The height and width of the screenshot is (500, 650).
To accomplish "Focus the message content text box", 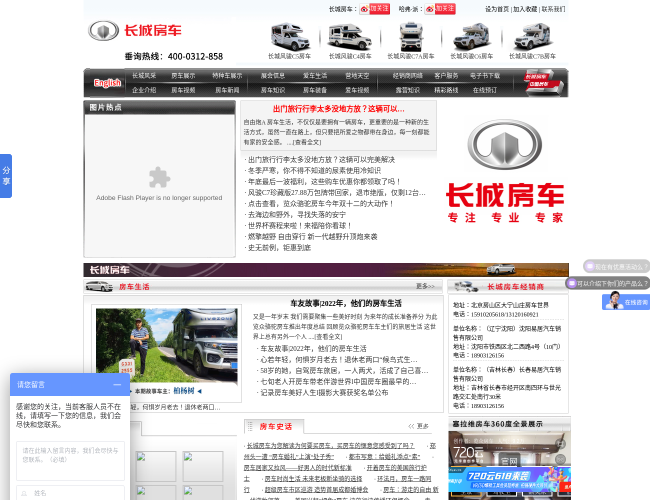I will [70, 461].
